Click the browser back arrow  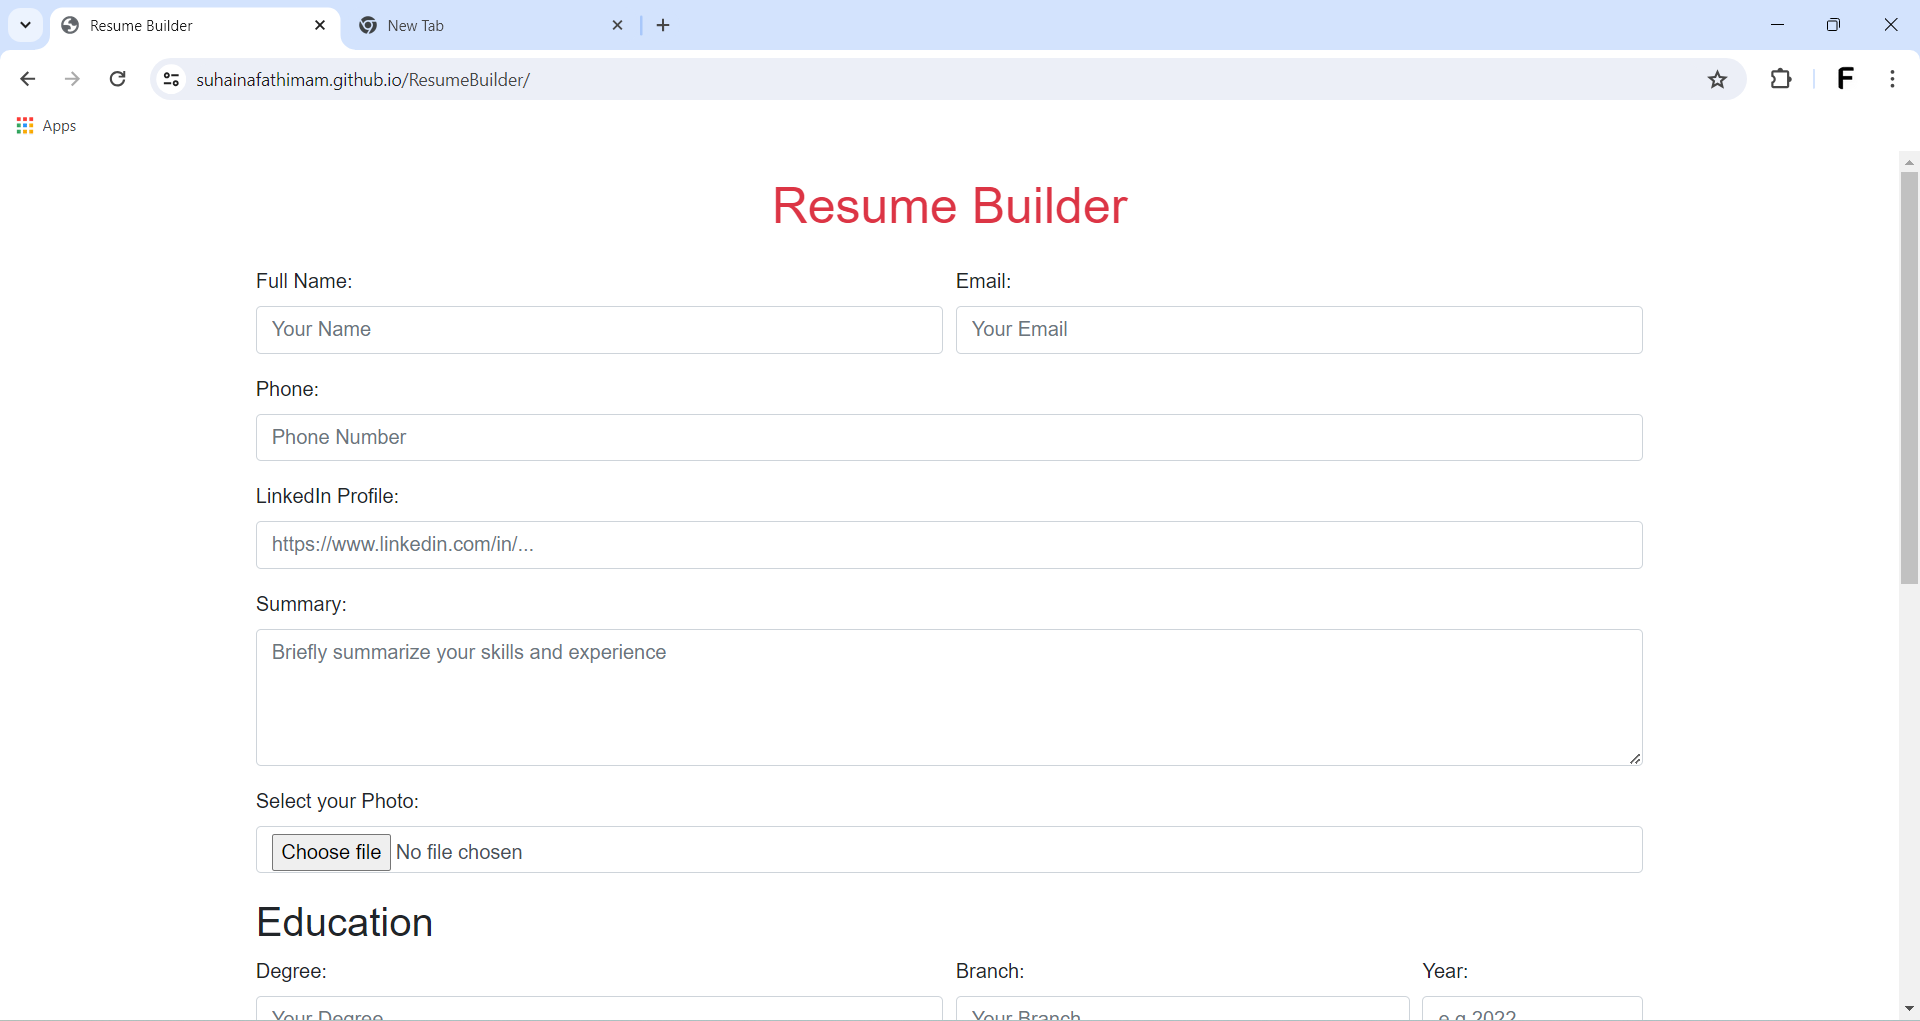coord(28,79)
